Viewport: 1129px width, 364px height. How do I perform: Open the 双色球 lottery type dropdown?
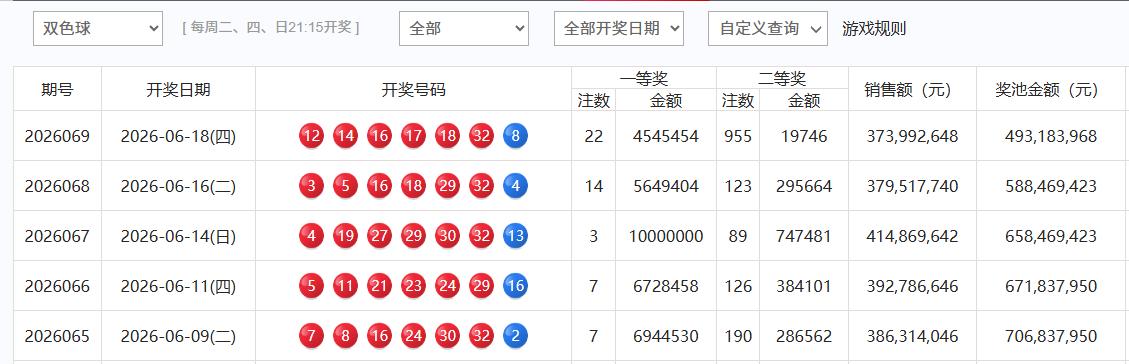click(x=98, y=29)
